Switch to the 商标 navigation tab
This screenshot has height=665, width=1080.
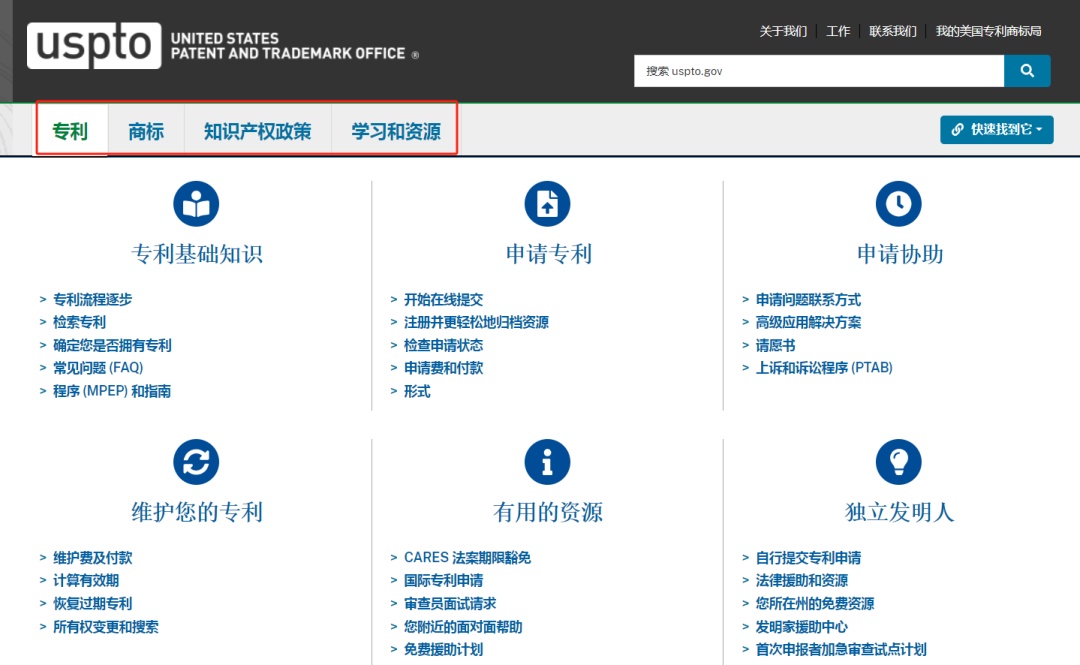point(146,131)
